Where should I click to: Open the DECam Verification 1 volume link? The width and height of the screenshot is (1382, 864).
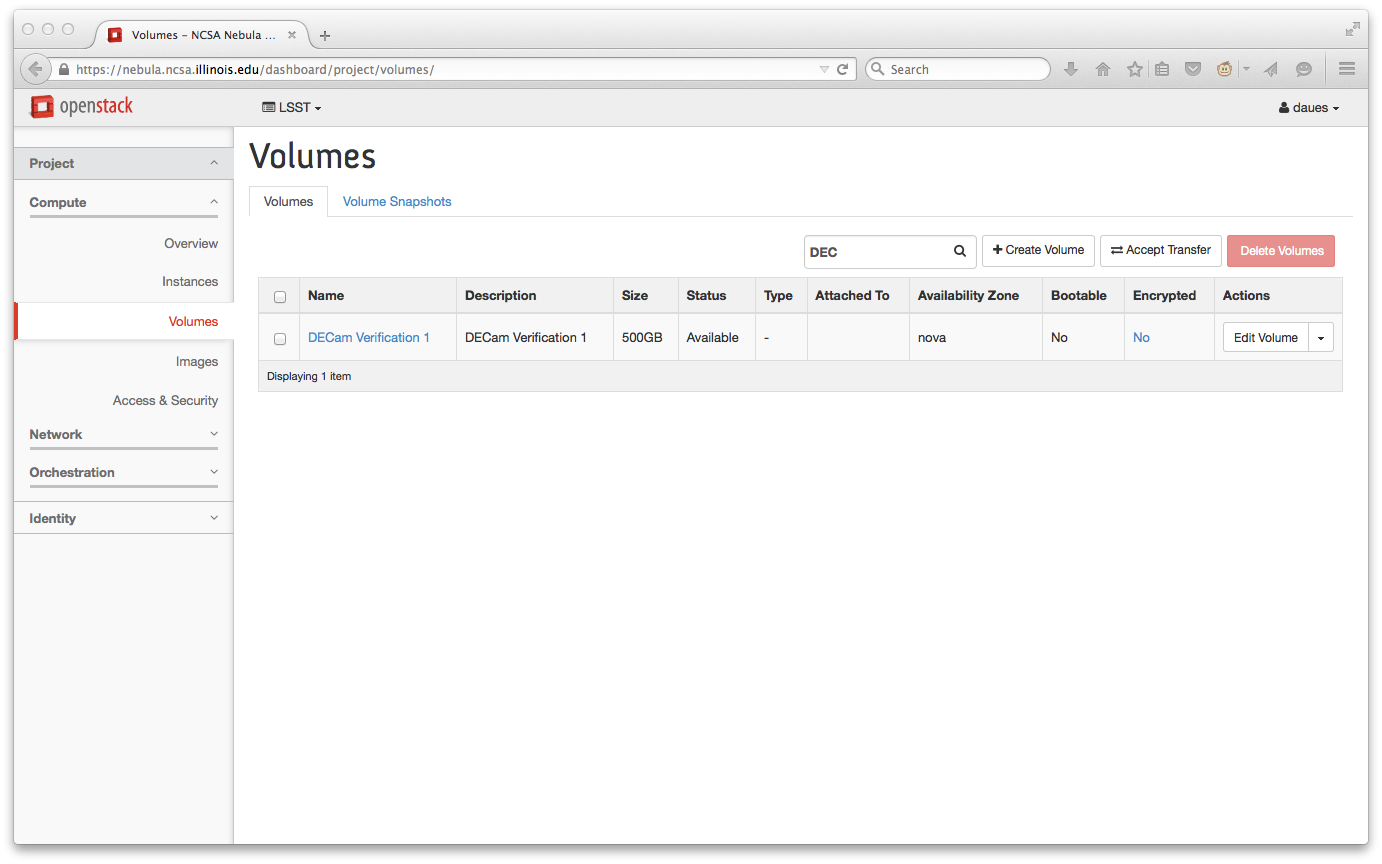point(369,337)
